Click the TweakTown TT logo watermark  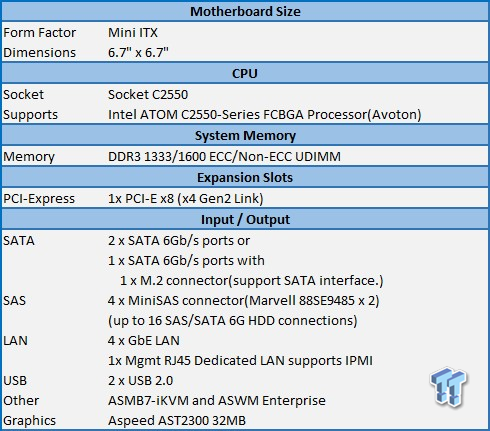tap(449, 387)
